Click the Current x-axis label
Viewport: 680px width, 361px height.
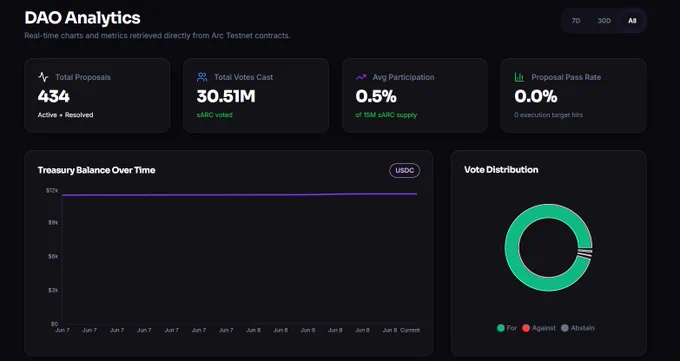[x=410, y=330]
